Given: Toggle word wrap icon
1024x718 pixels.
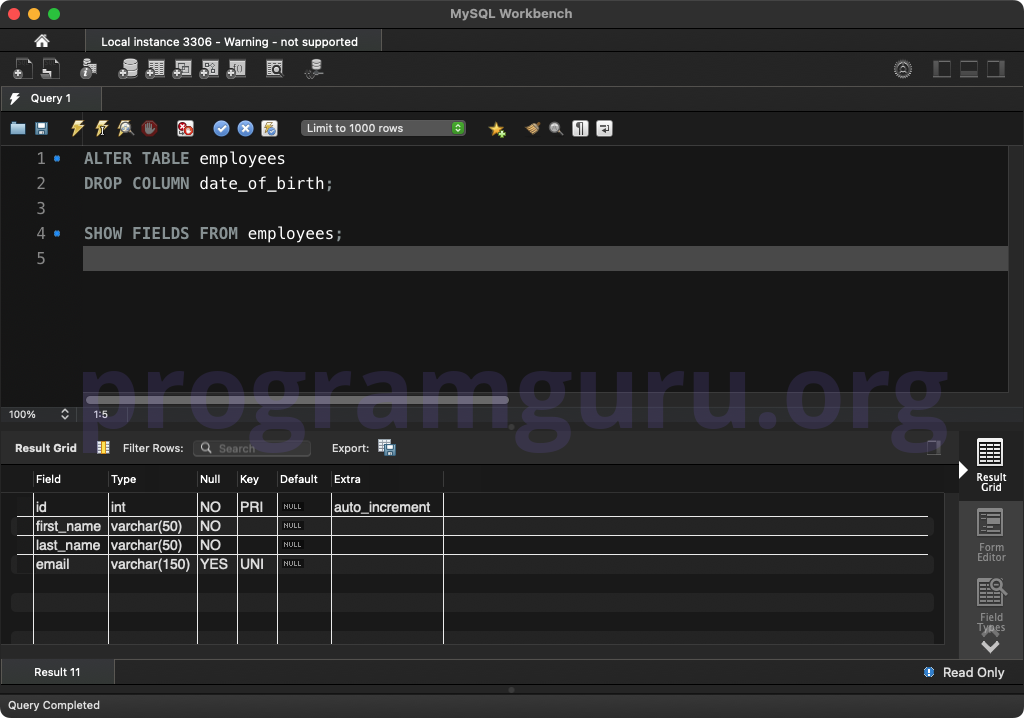Looking at the screenshot, I should 604,128.
